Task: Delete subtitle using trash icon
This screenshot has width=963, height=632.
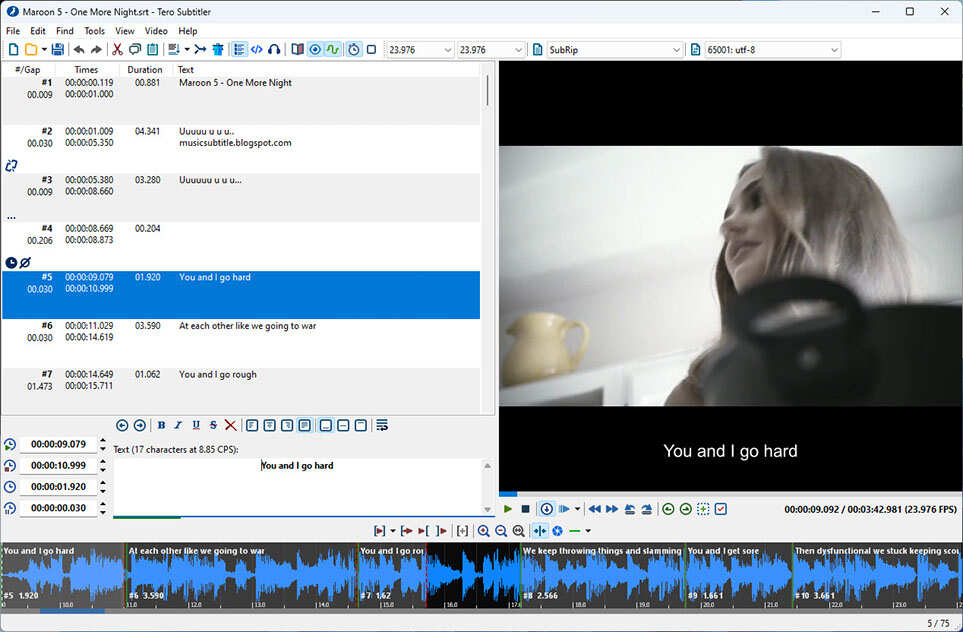Action: click(x=218, y=50)
